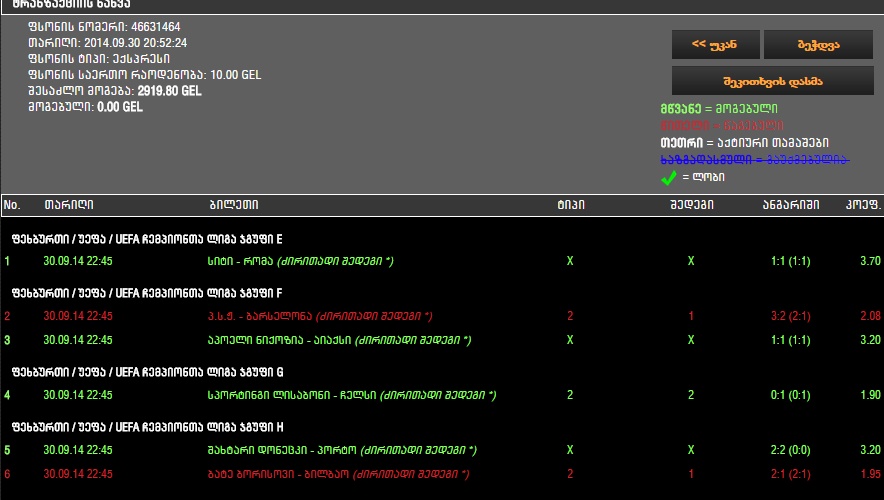This screenshot has height=500, width=884.
Task: Click odds value 2.08
Action: pos(870,316)
